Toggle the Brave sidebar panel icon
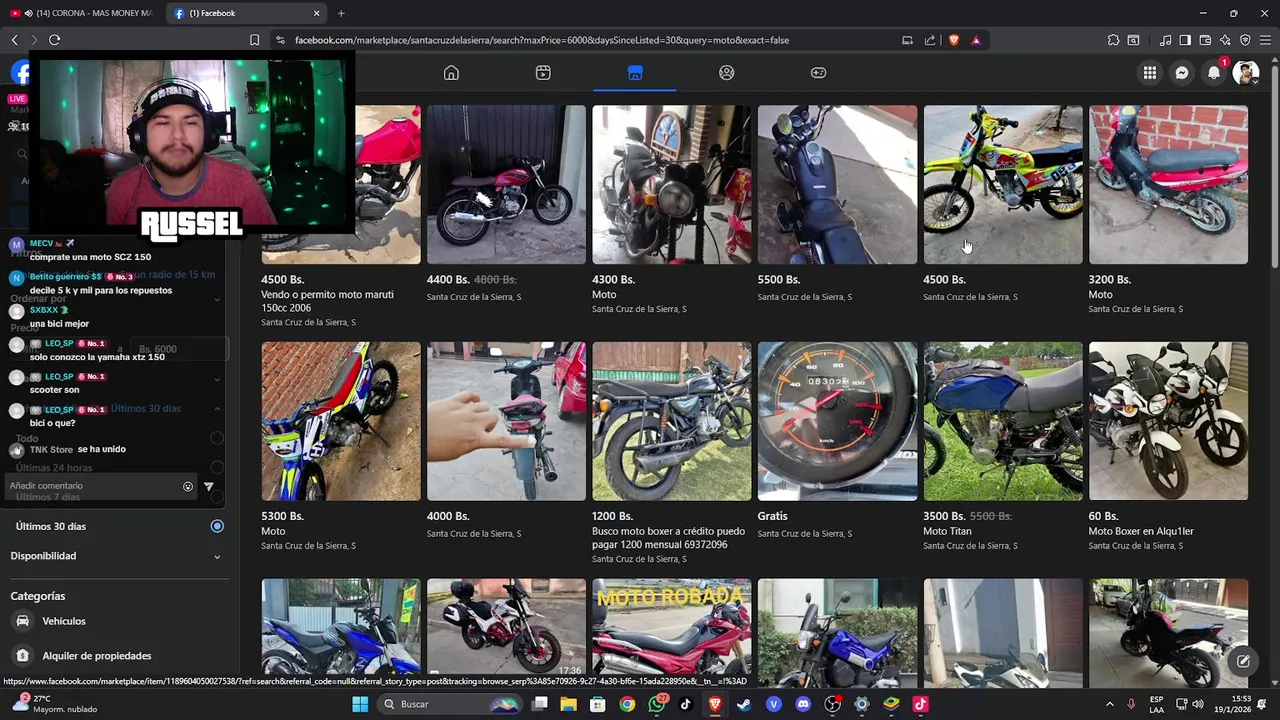The width and height of the screenshot is (1280, 720). click(1185, 40)
